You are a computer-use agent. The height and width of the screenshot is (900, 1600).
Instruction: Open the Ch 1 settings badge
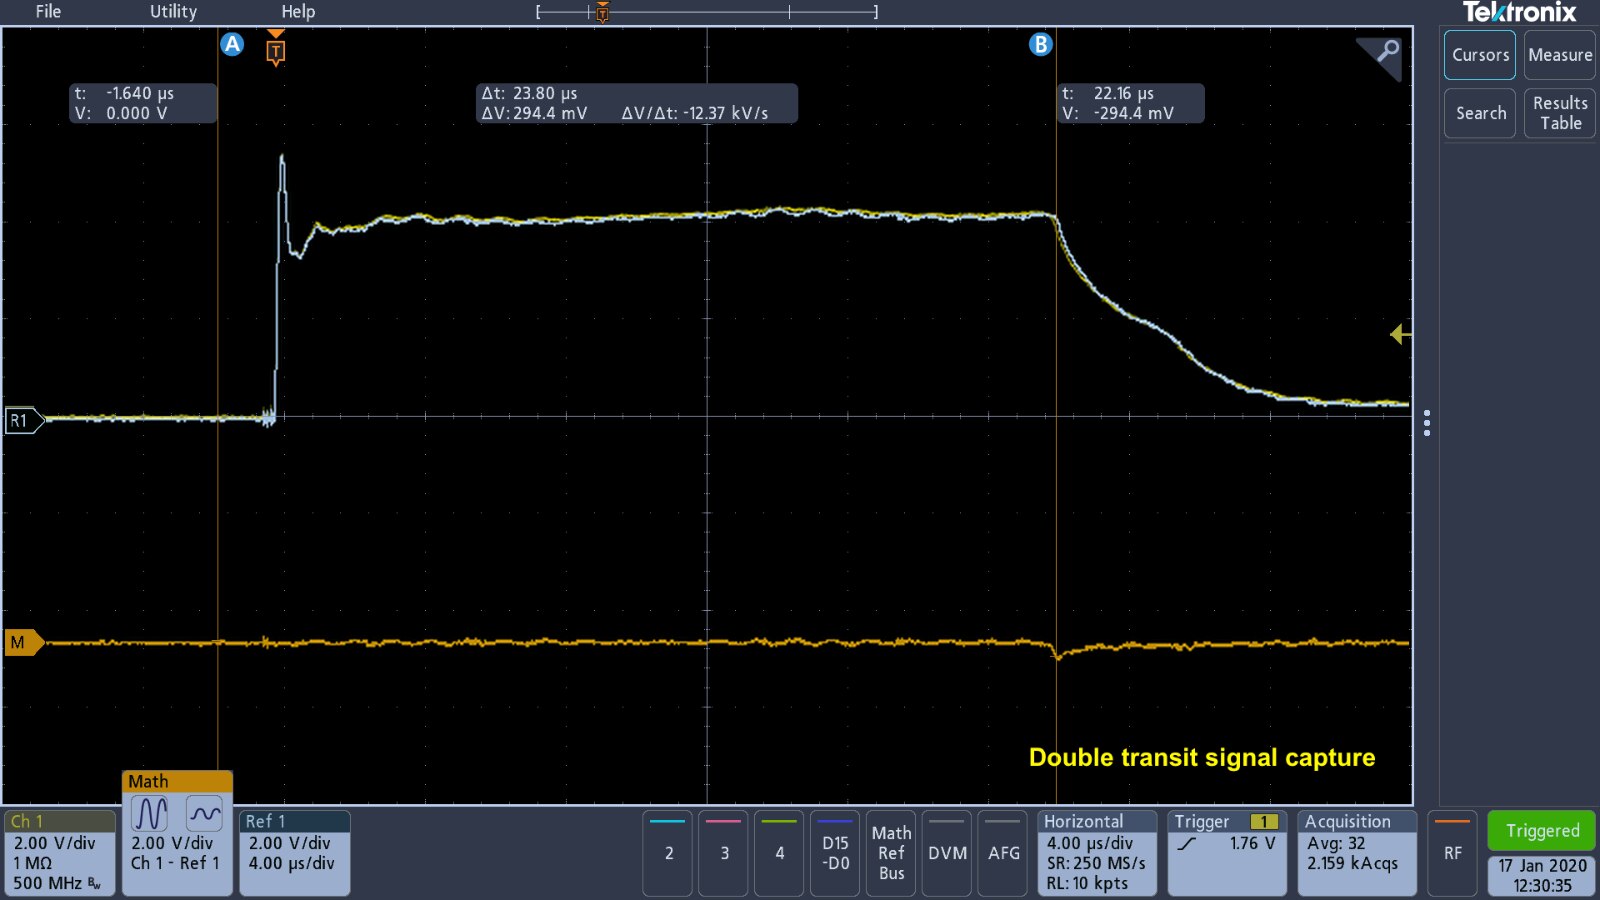tap(60, 853)
